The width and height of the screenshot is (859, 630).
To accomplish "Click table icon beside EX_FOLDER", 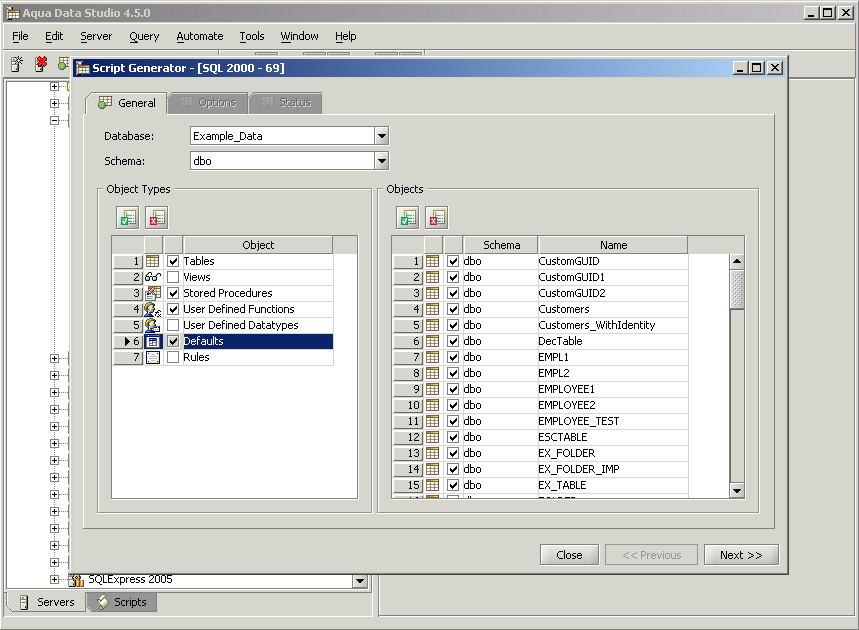I will (x=432, y=453).
